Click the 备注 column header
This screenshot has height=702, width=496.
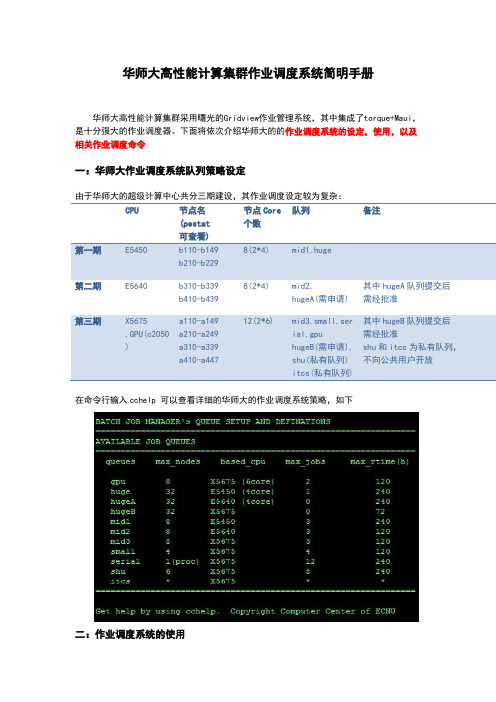click(x=372, y=210)
